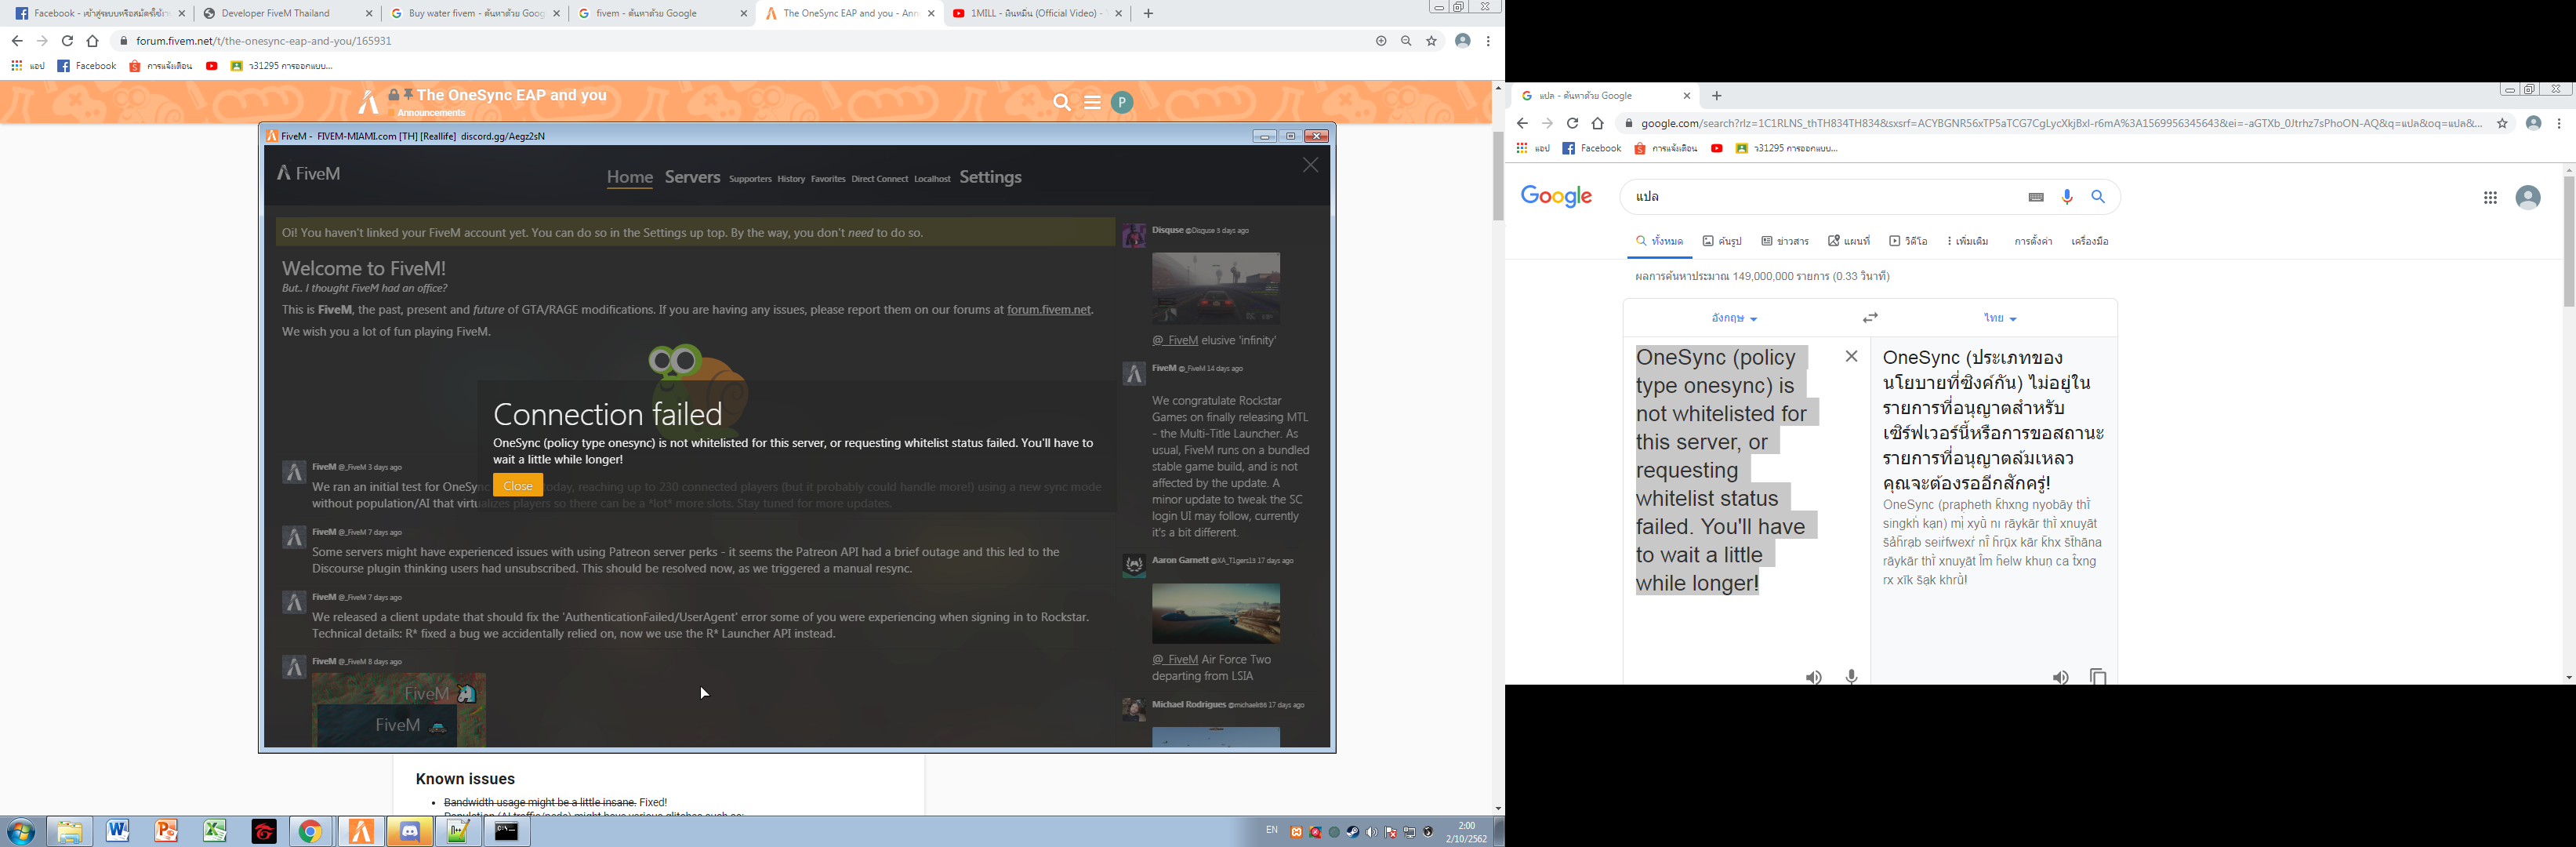Image resolution: width=2576 pixels, height=847 pixels.
Task: Switch to the Servers tab in FiveM
Action: [692, 177]
